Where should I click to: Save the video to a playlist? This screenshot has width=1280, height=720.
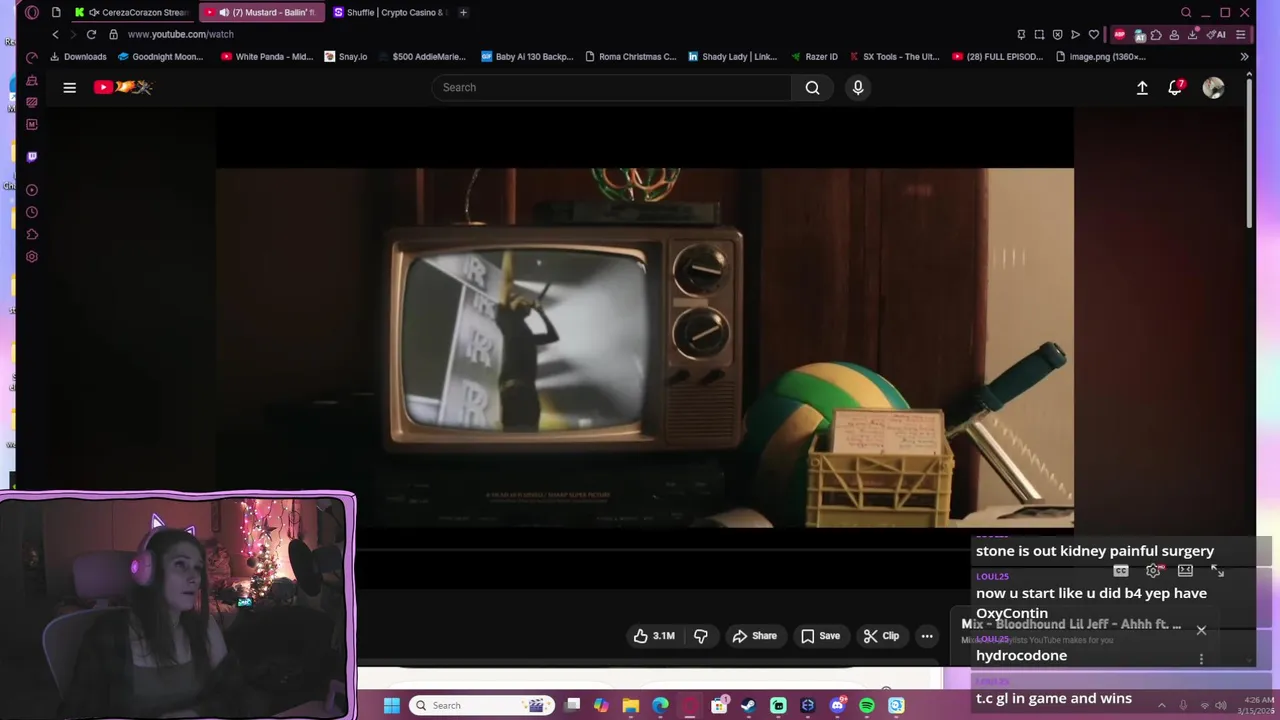tap(820, 636)
